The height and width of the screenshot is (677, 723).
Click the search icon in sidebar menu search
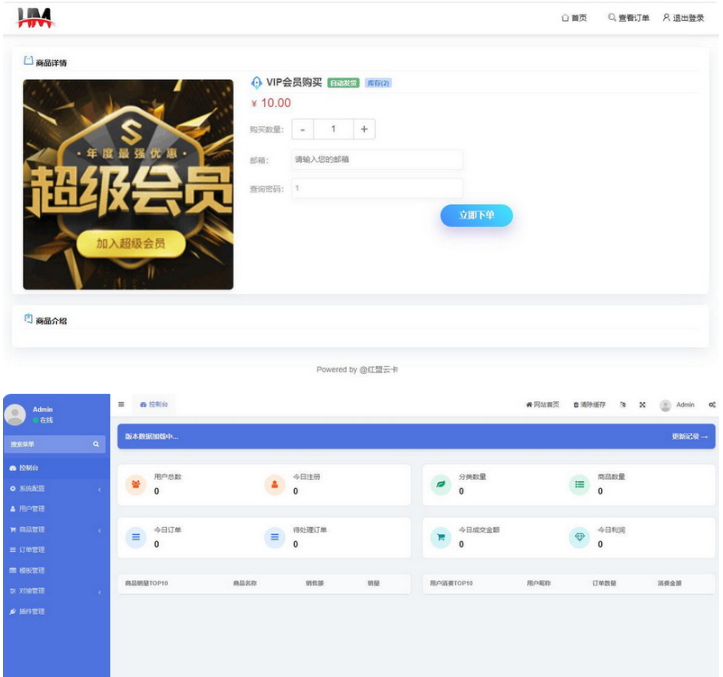[x=96, y=443]
